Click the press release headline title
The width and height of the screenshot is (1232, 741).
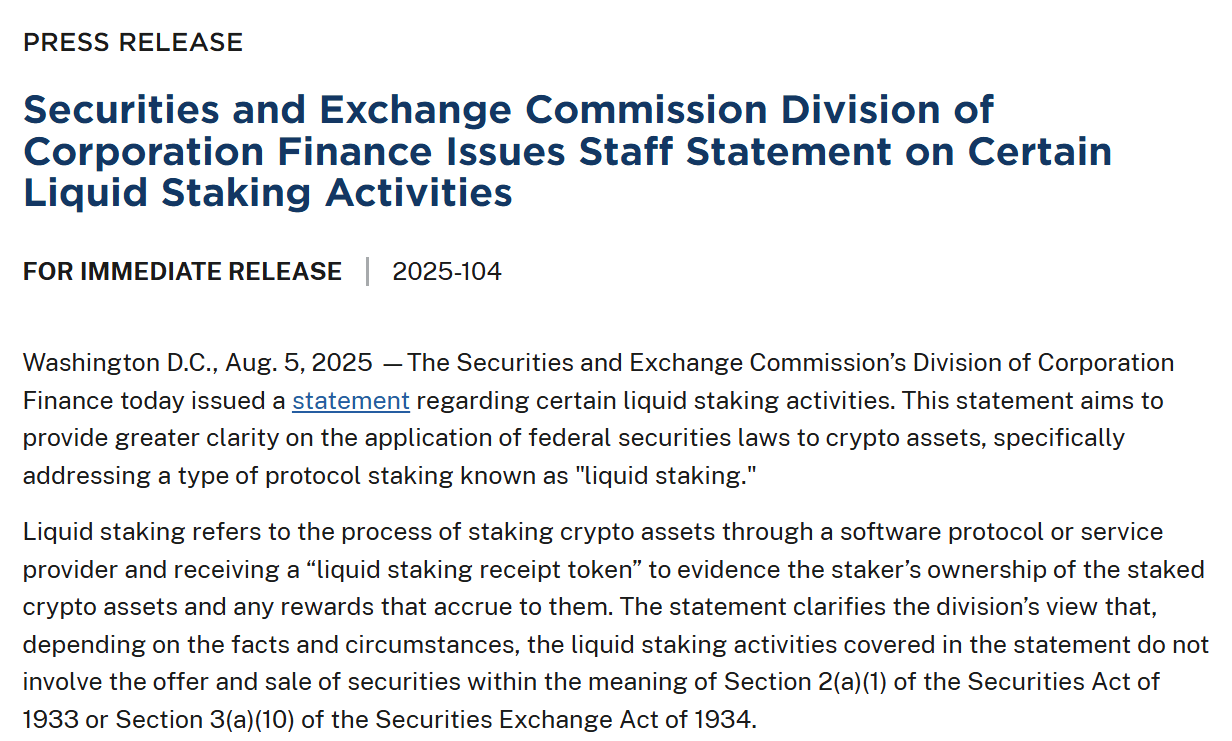coord(566,150)
